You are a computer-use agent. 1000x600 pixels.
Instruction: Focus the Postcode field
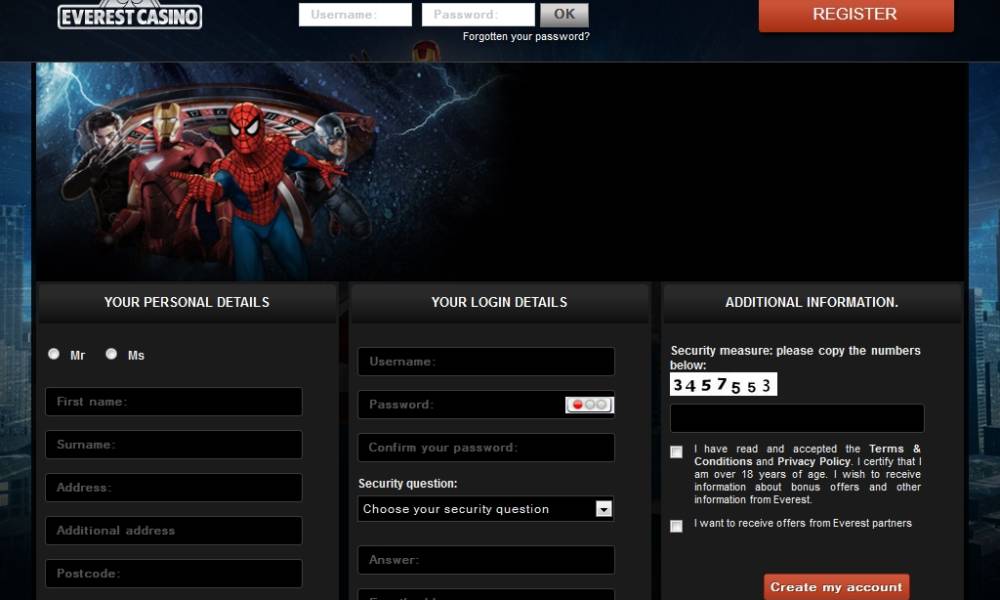tap(173, 573)
